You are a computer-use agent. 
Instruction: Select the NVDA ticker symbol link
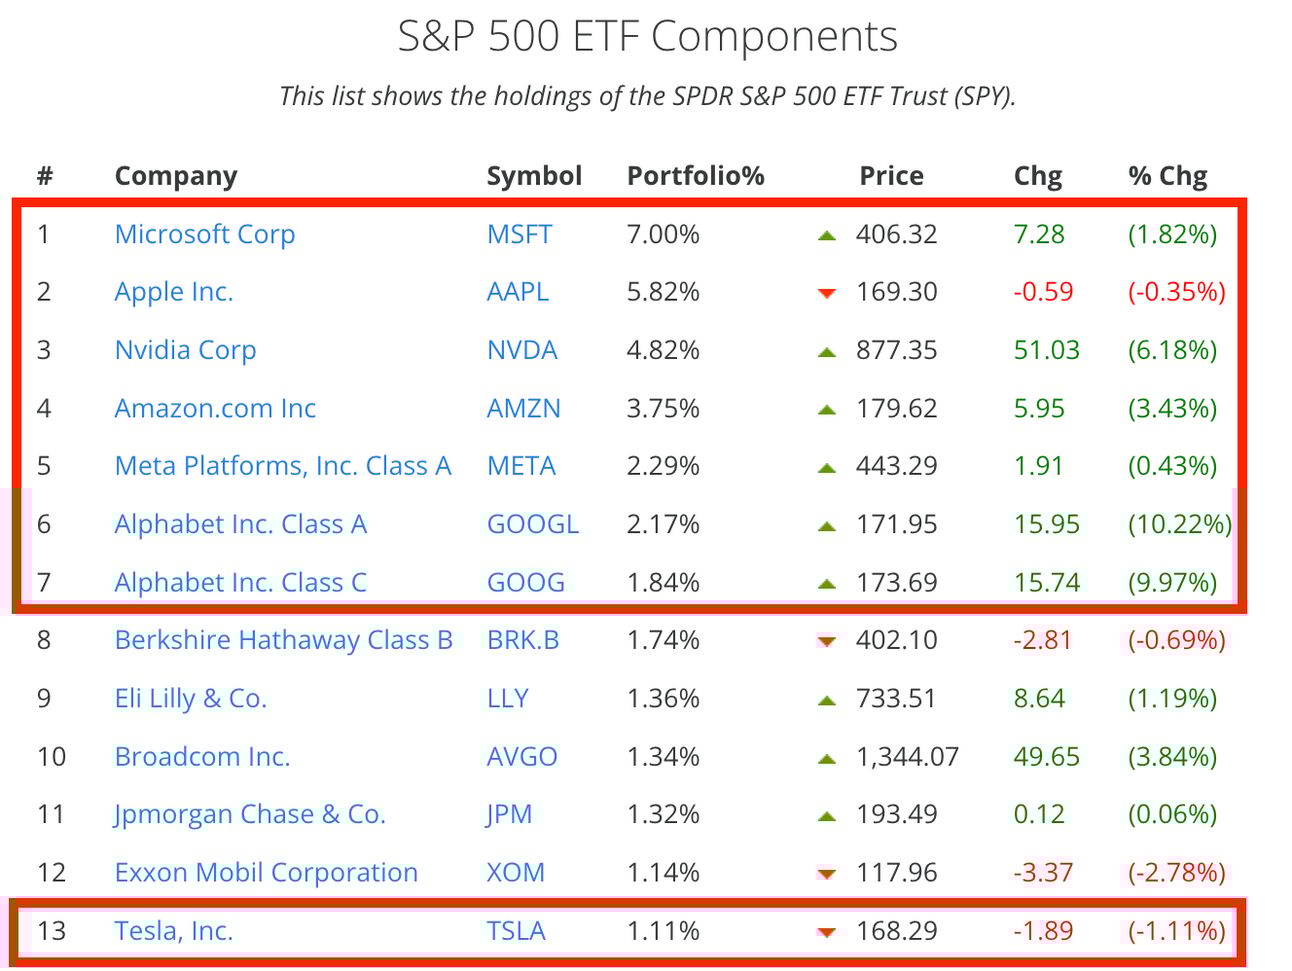tap(522, 350)
